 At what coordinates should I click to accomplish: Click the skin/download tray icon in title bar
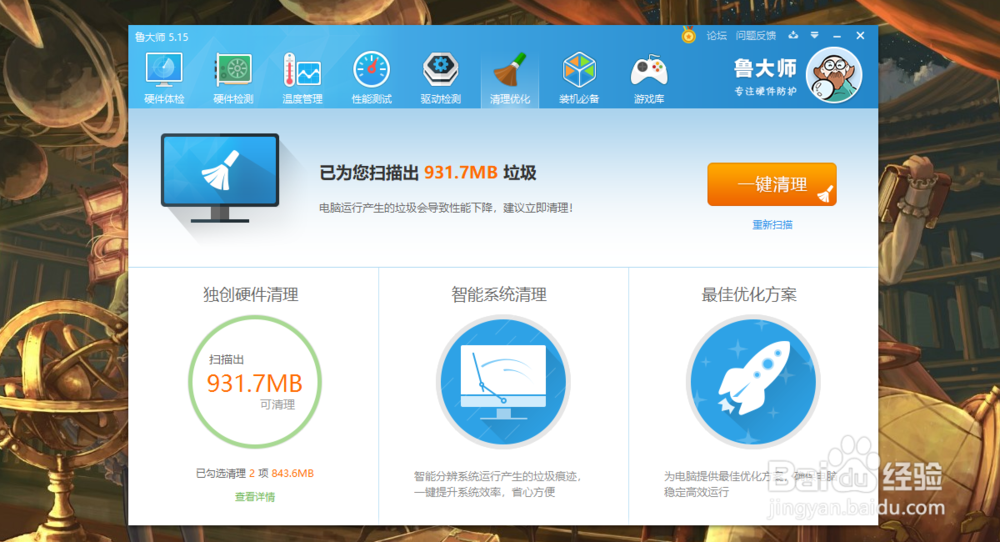[x=793, y=35]
